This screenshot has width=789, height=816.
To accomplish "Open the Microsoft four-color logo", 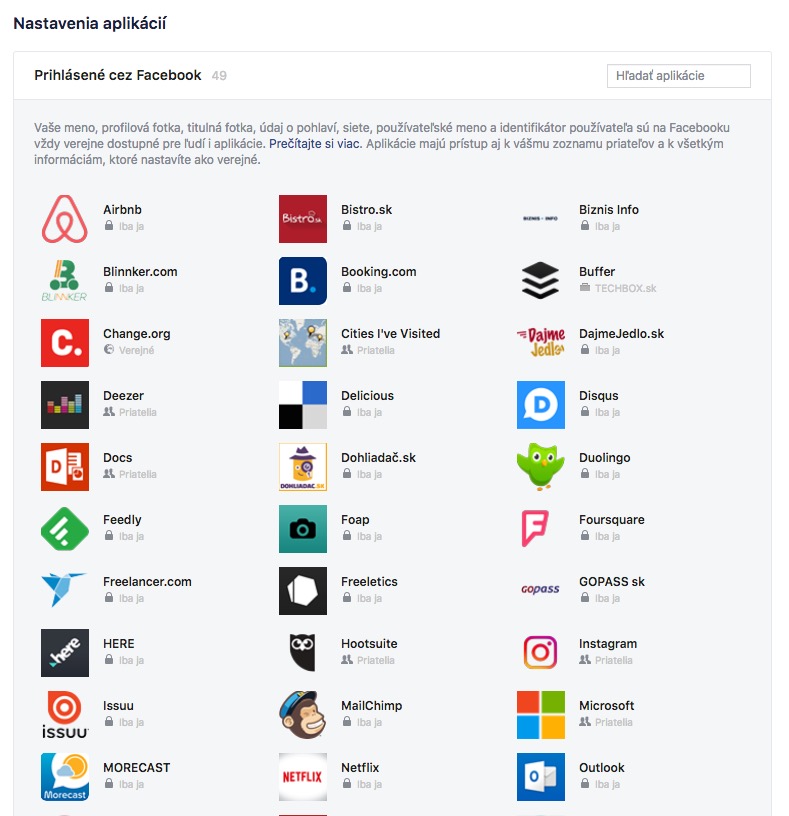I will coord(540,715).
